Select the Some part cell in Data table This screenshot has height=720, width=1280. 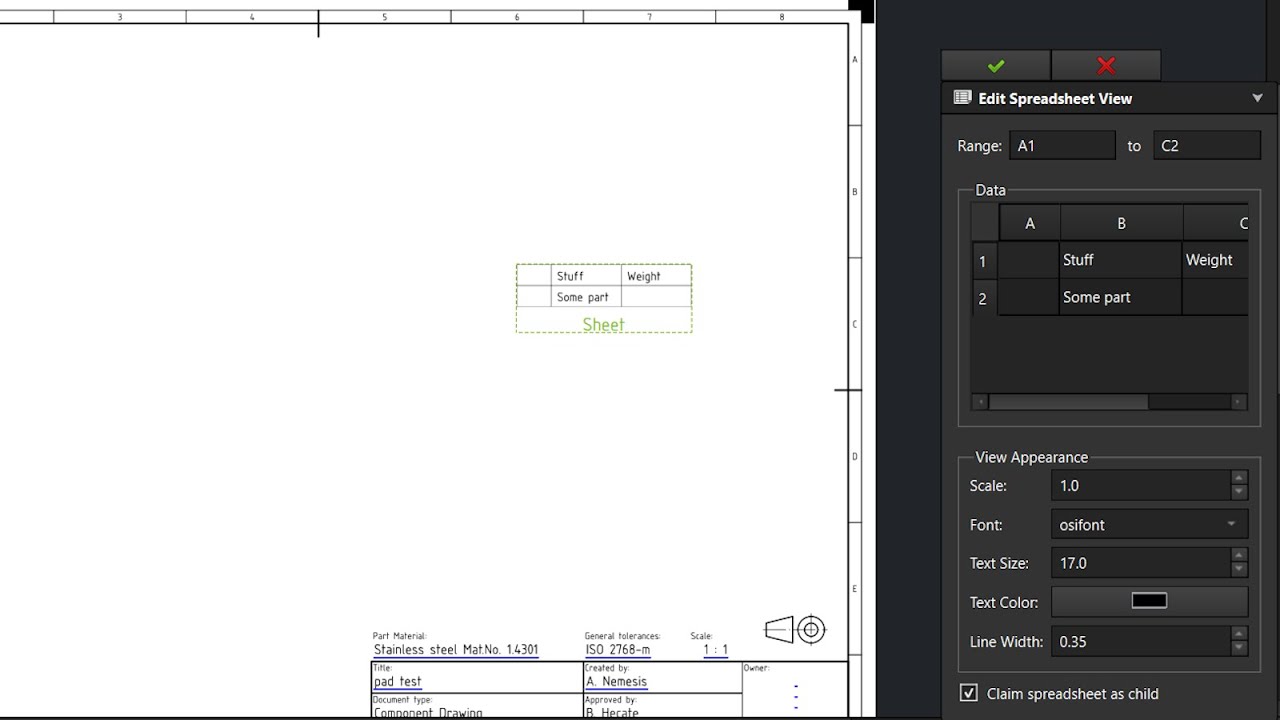tap(1121, 297)
